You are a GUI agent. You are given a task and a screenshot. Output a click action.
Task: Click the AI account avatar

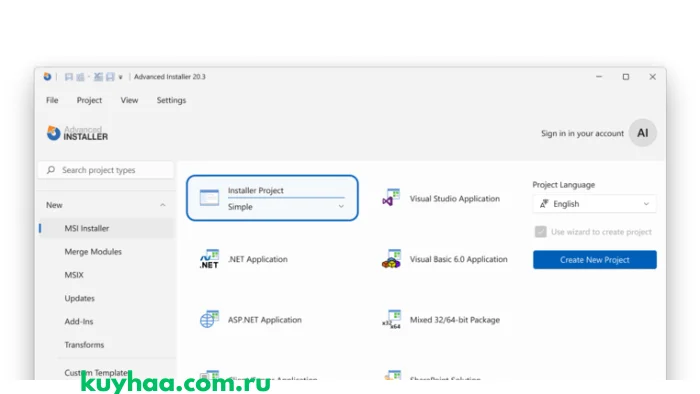point(642,133)
